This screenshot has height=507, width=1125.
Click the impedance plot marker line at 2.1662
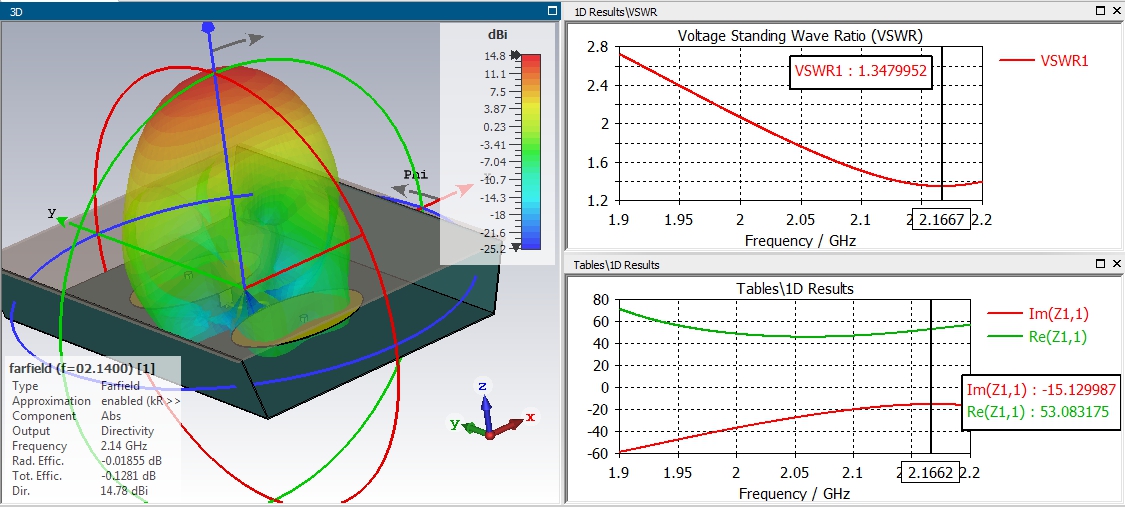tap(931, 377)
